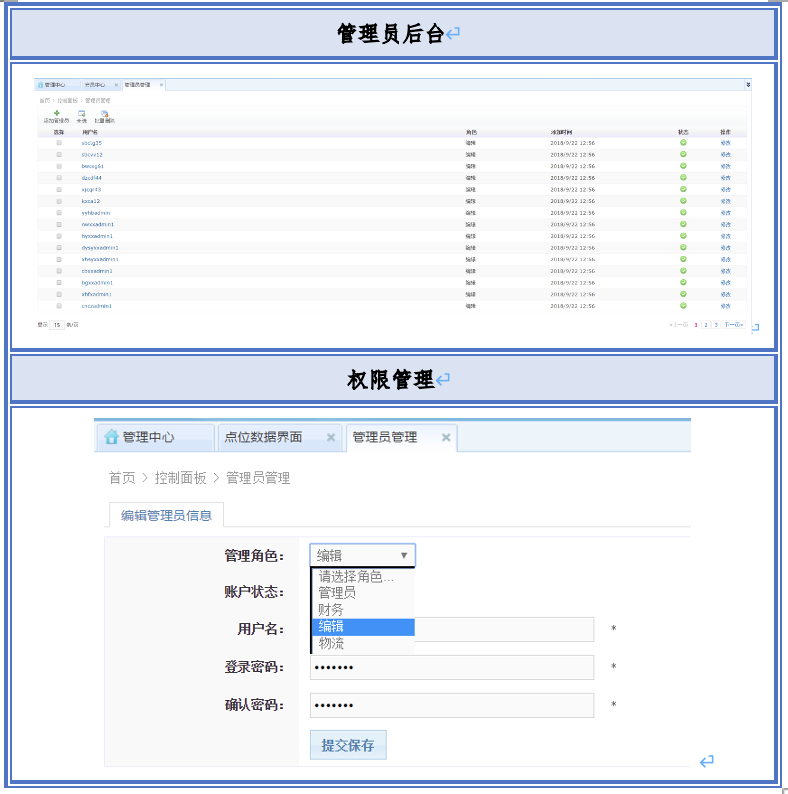Screen dimensions: 788x794
Task: Close the large 管理员管理 tab with its X
Action: (x=446, y=438)
